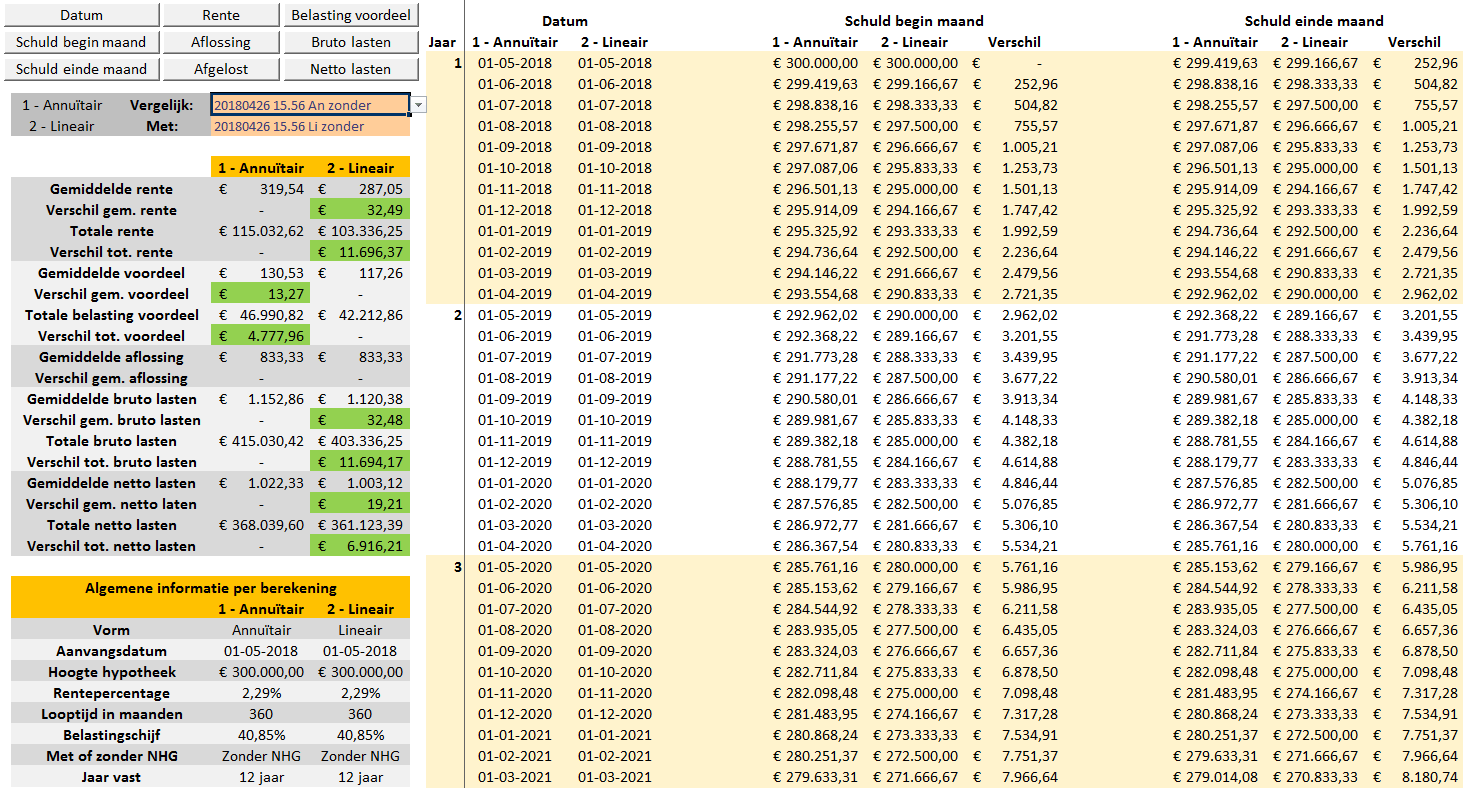
Task: Select tax benefit total € 42.212,86
Action: tap(360, 315)
